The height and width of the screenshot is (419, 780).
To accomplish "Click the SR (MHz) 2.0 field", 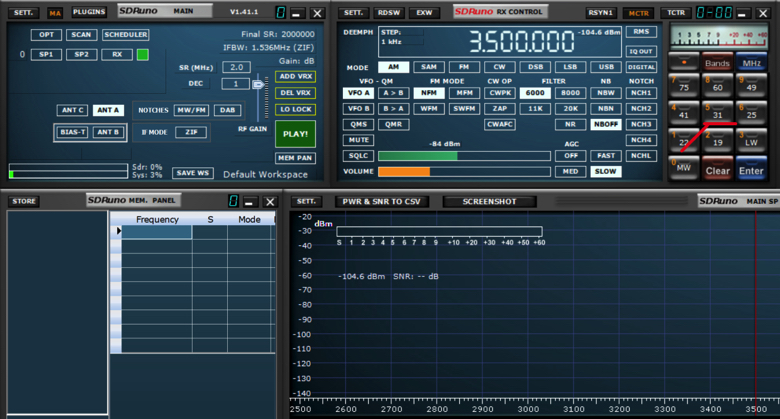I will (x=236, y=67).
